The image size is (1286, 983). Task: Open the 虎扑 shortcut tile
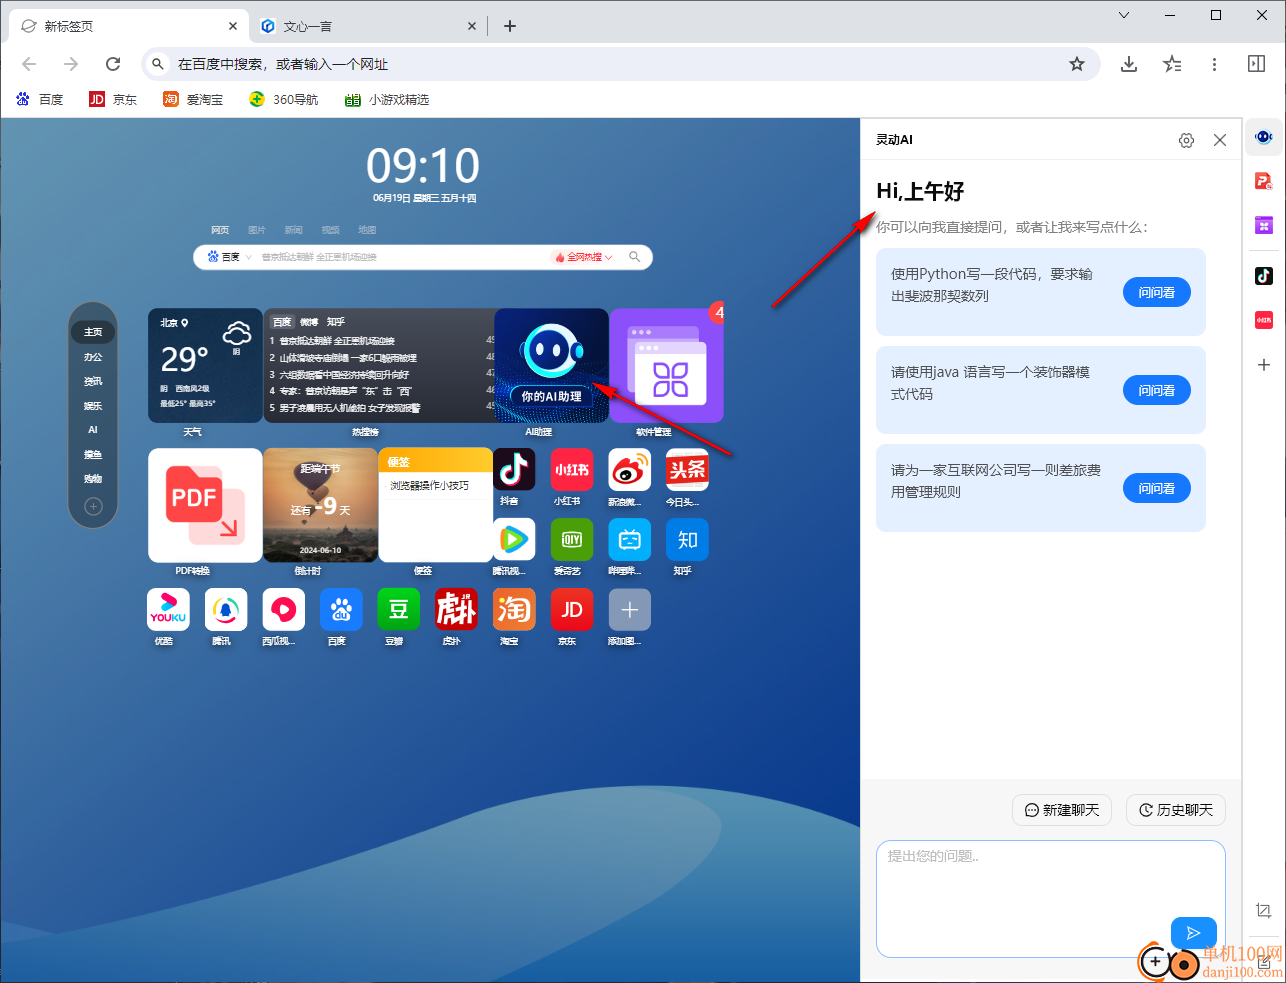[x=456, y=610]
